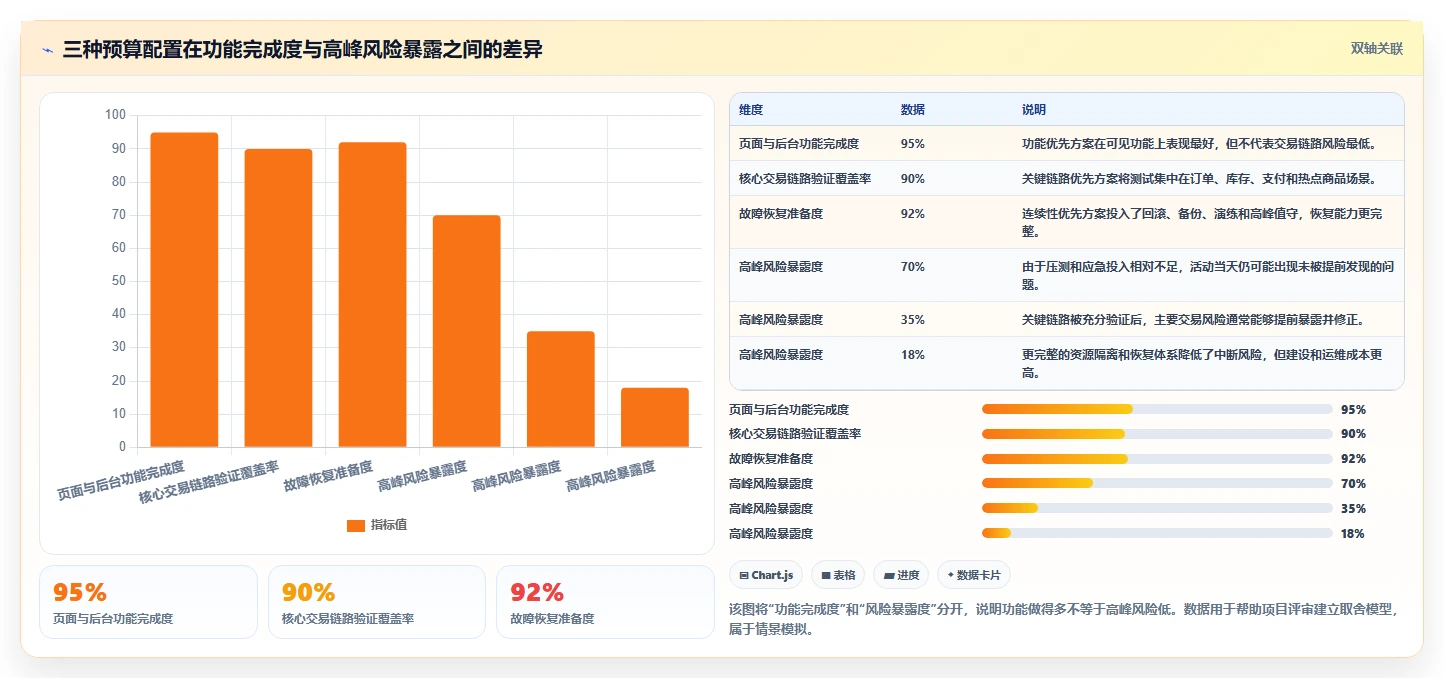The image size is (1444, 678).
Task: Click the 故障恢复准备度 progress bar at 92%
Action: [x=1157, y=459]
